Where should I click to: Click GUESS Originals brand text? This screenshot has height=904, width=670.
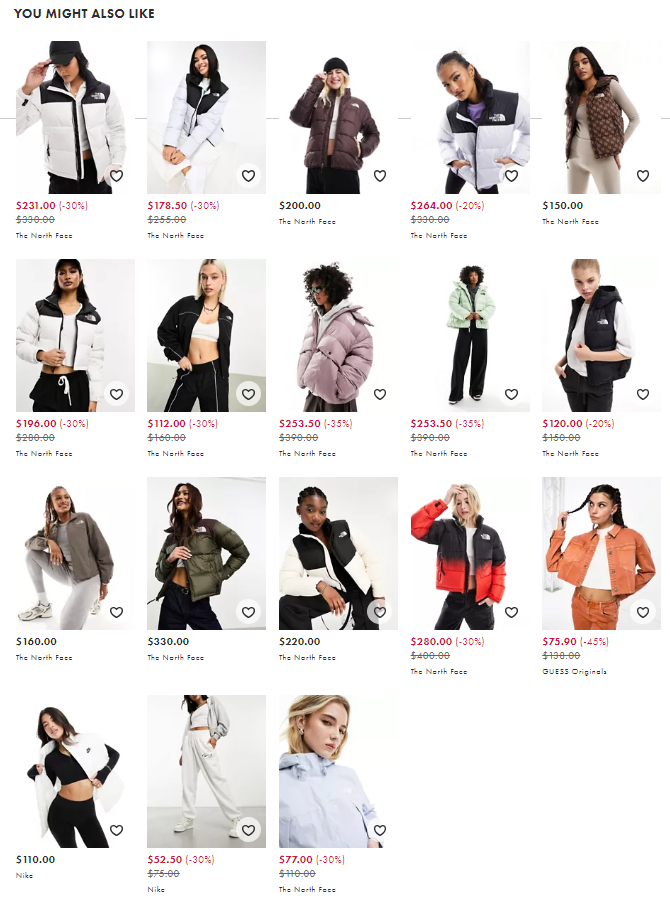[x=574, y=671]
